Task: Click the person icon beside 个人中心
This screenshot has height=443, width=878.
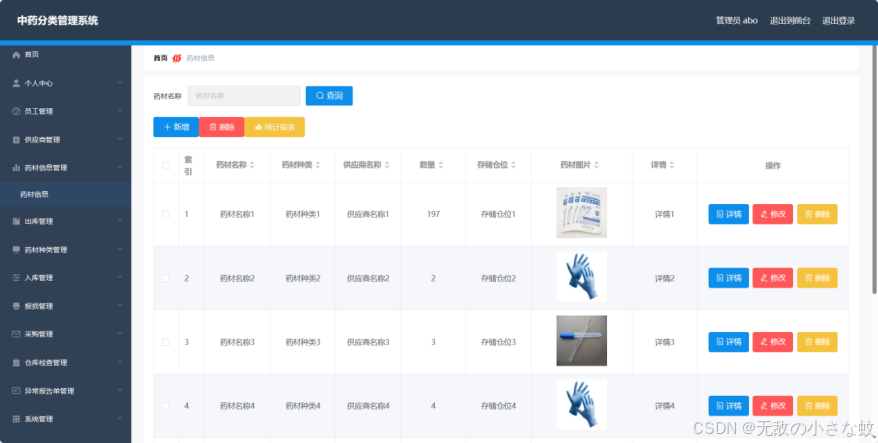Action: pos(16,83)
